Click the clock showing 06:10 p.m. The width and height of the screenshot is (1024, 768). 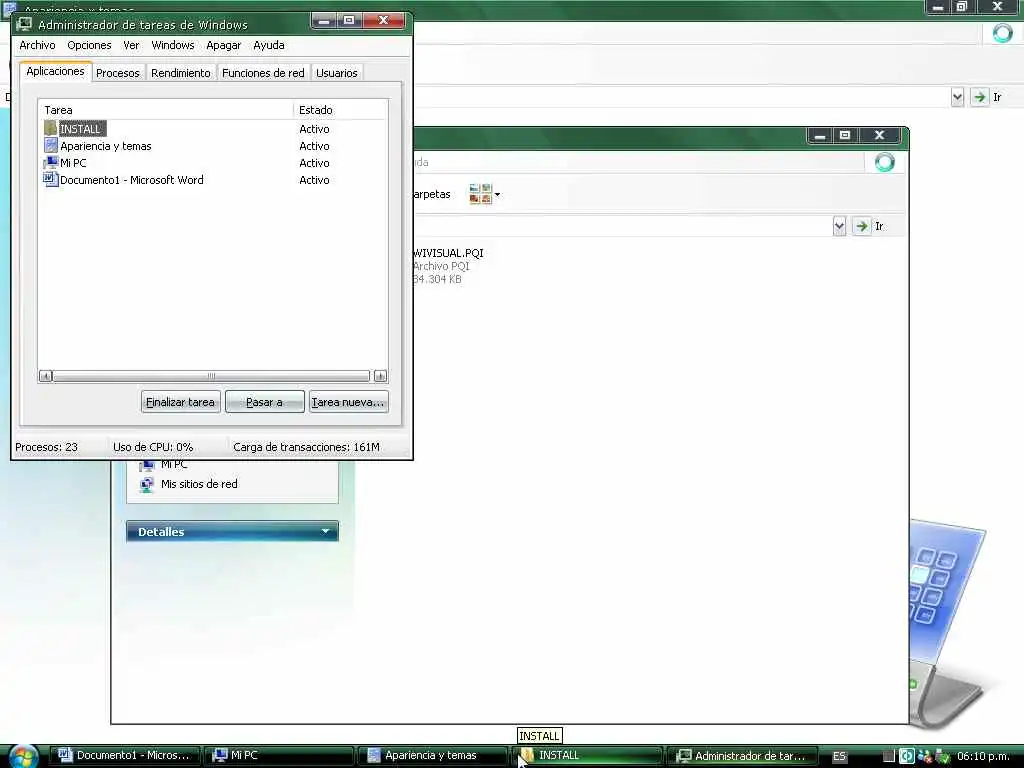(x=983, y=756)
